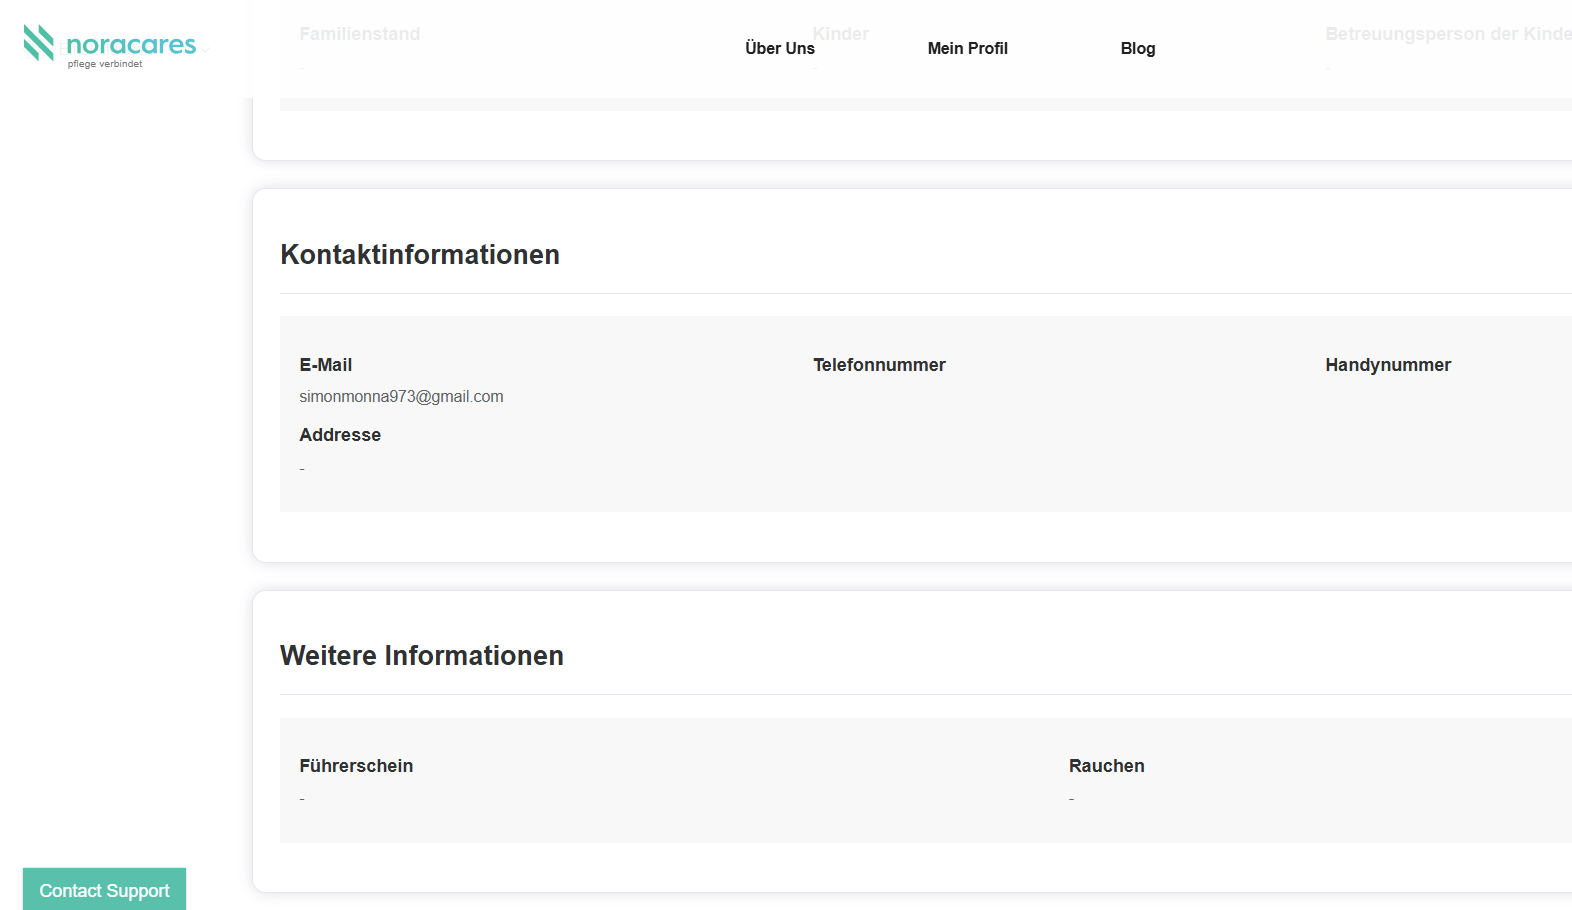Go to Mein Profil page

tap(967, 48)
